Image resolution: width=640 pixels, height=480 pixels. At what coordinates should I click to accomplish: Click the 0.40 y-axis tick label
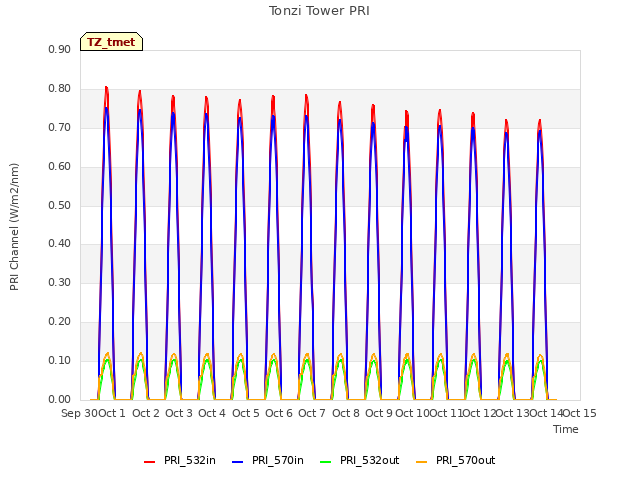tap(60, 244)
